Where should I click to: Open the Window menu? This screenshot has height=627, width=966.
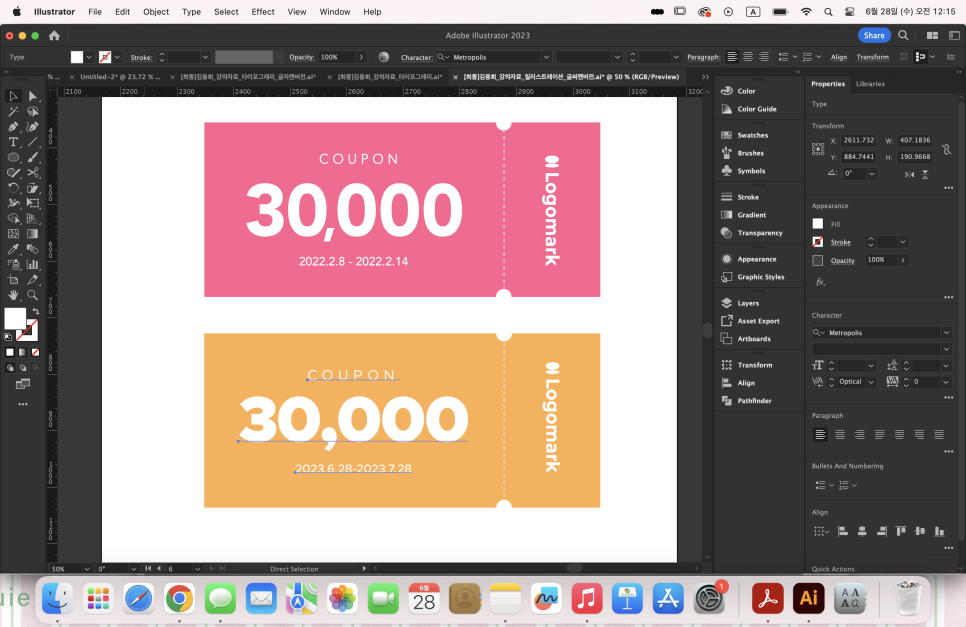[335, 12]
